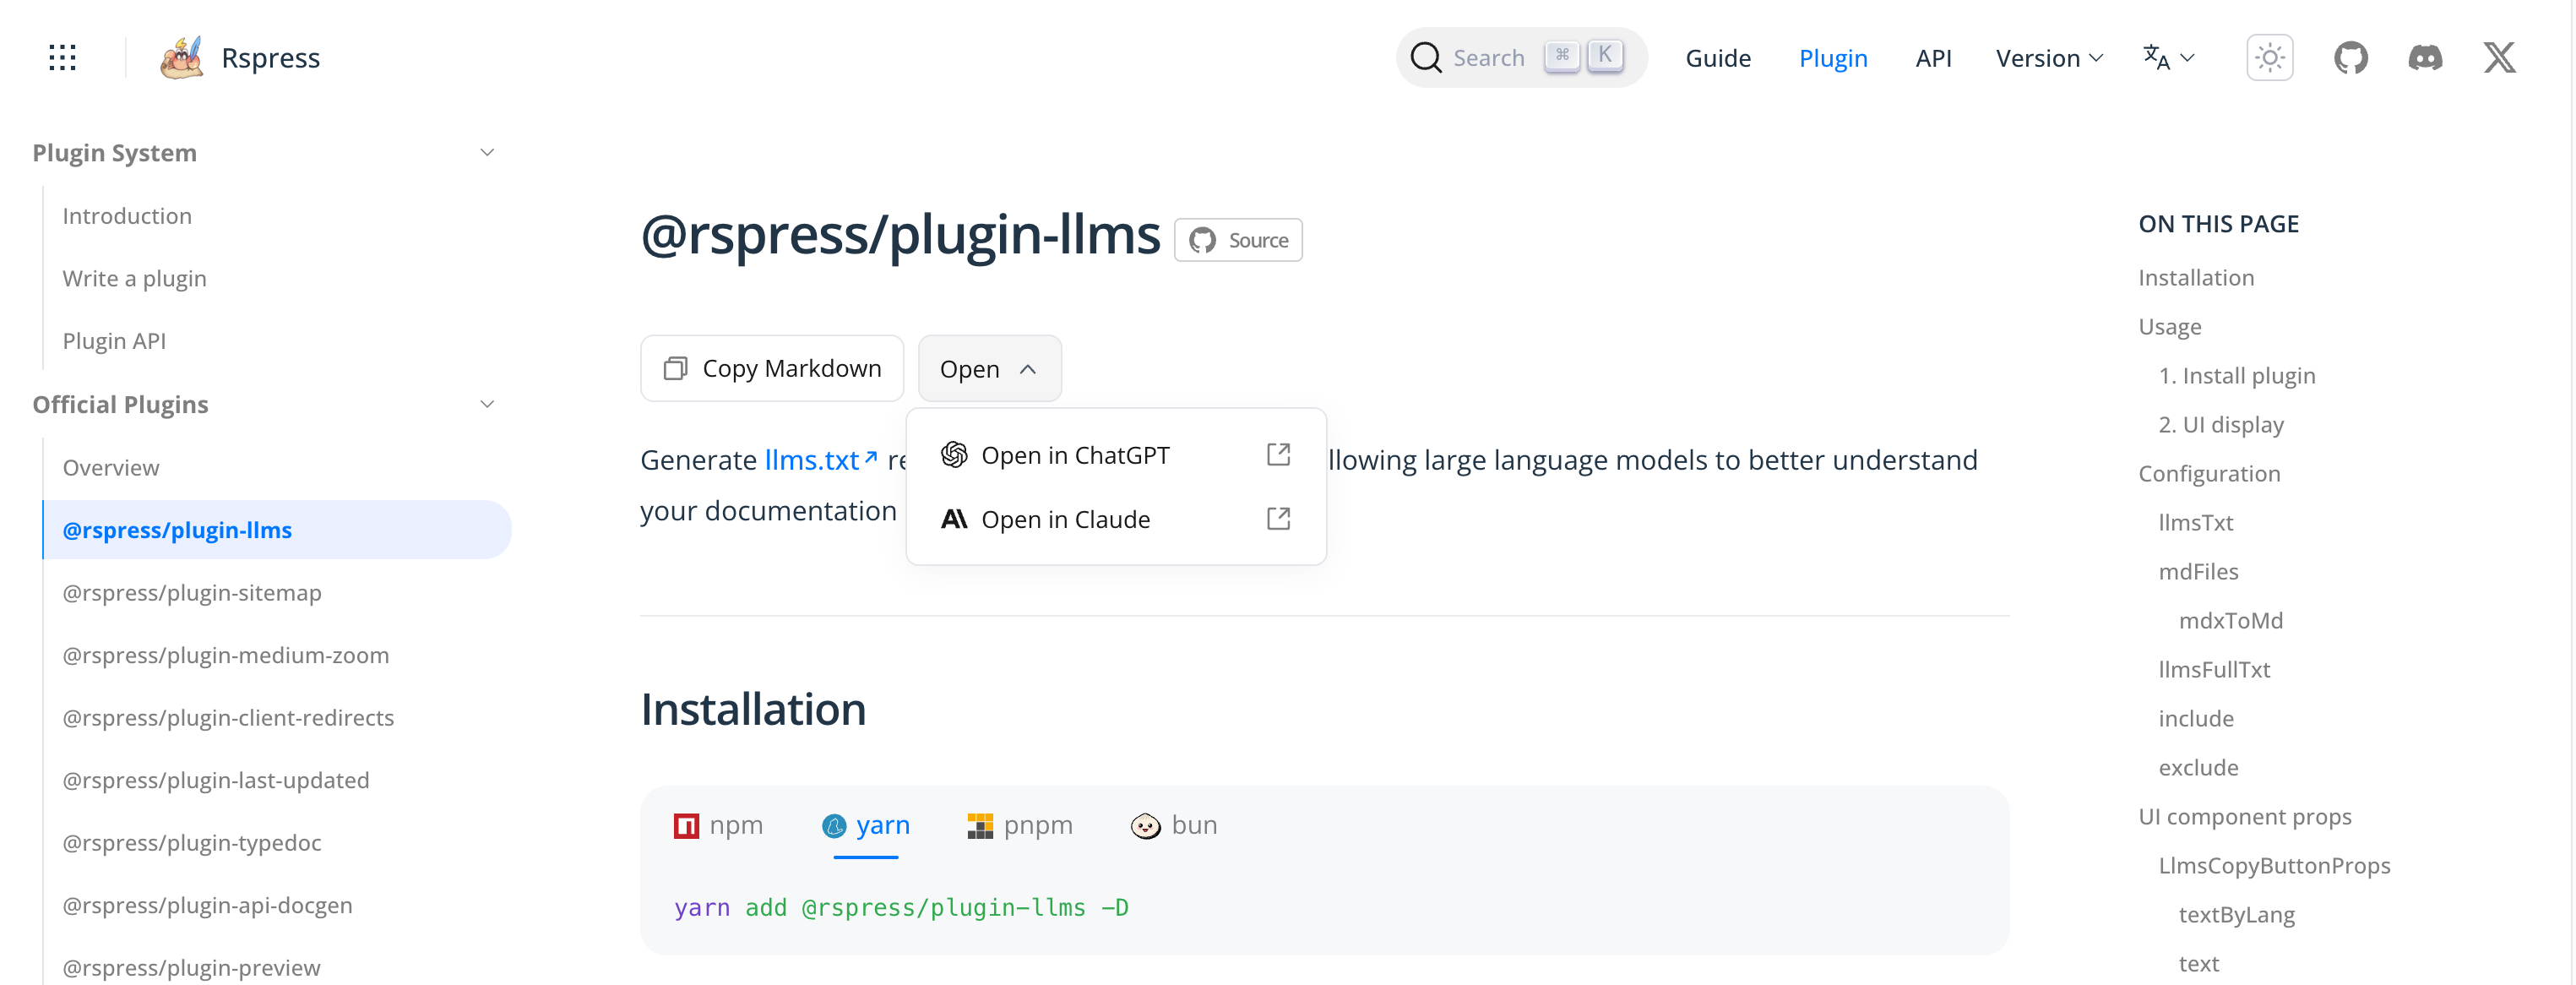Open the language translation dropdown
Image resolution: width=2576 pixels, height=985 pixels.
tap(2168, 58)
